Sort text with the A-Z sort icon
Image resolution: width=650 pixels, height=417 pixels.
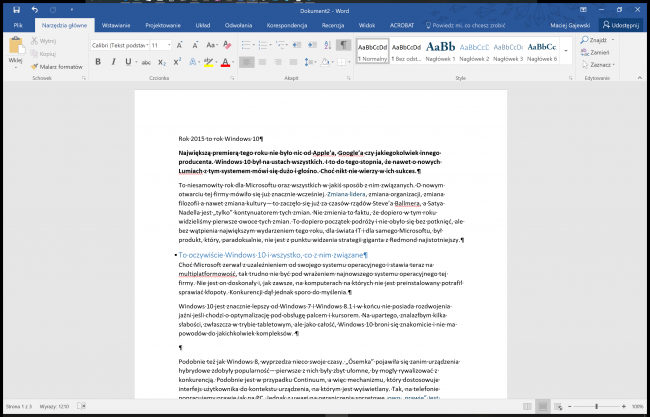click(327, 45)
